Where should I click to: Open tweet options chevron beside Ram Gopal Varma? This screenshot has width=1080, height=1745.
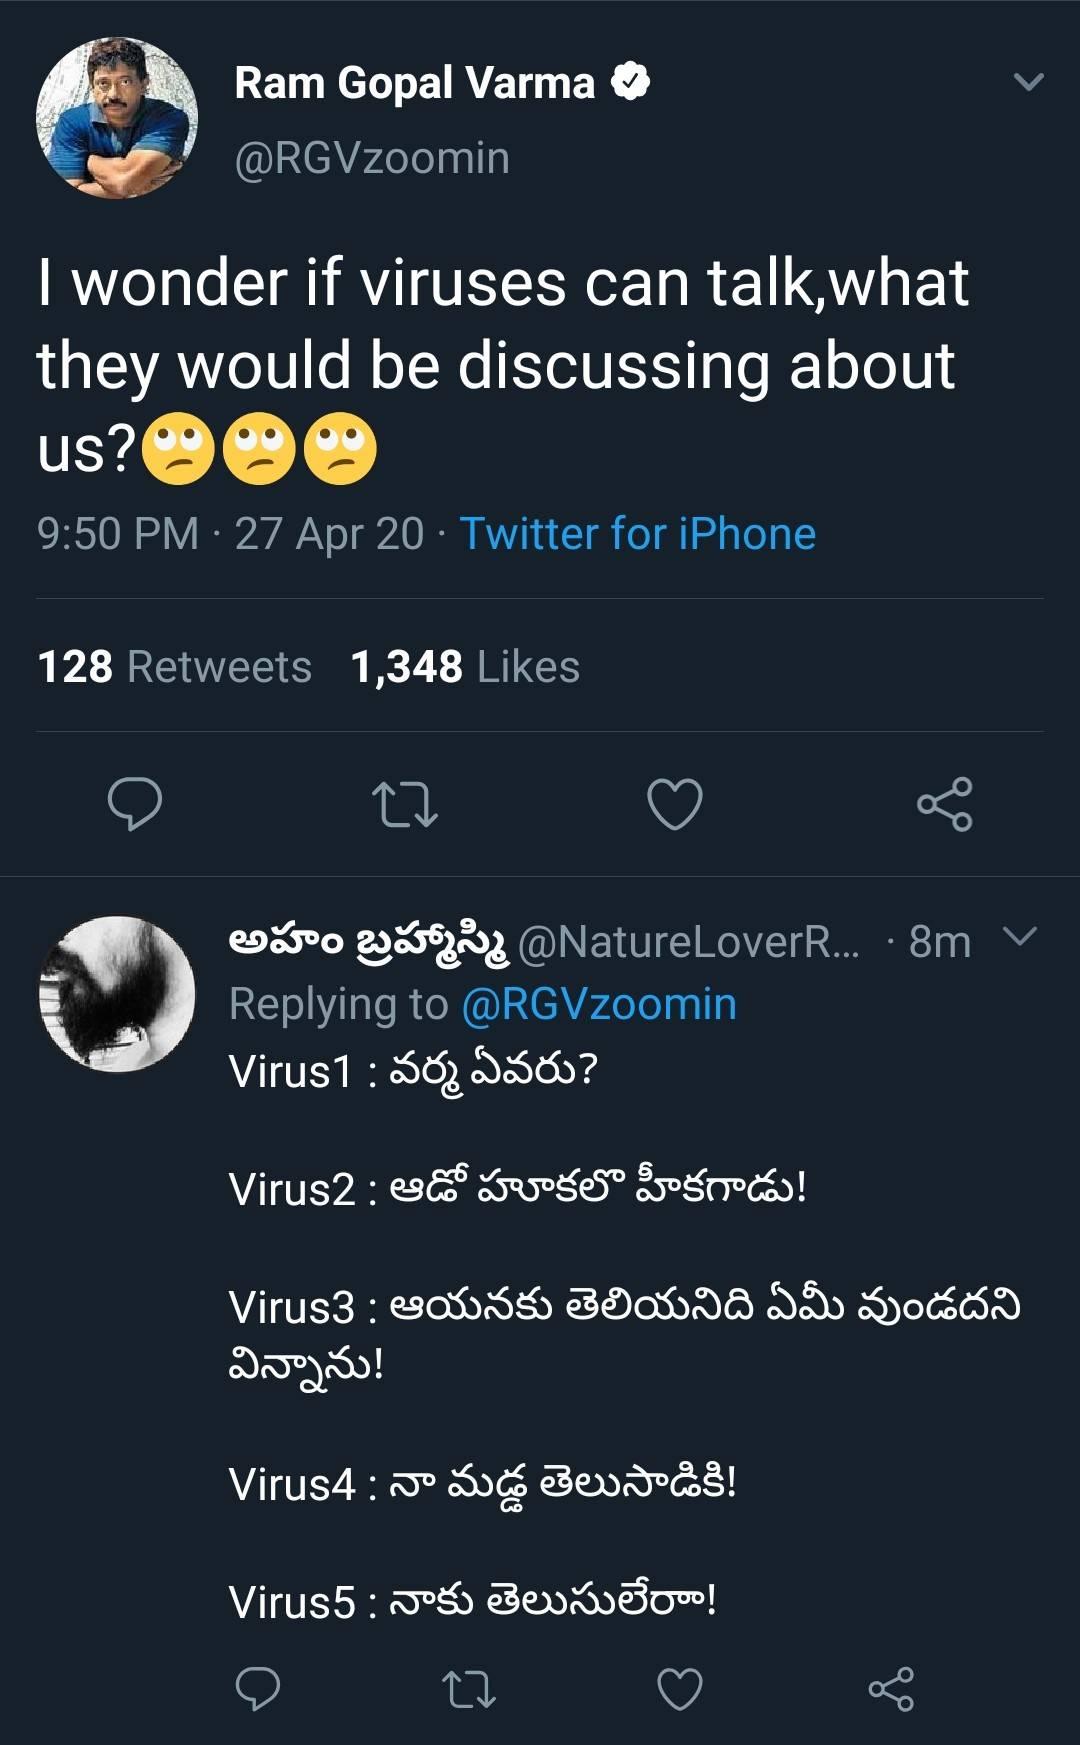pyautogui.click(x=1029, y=82)
